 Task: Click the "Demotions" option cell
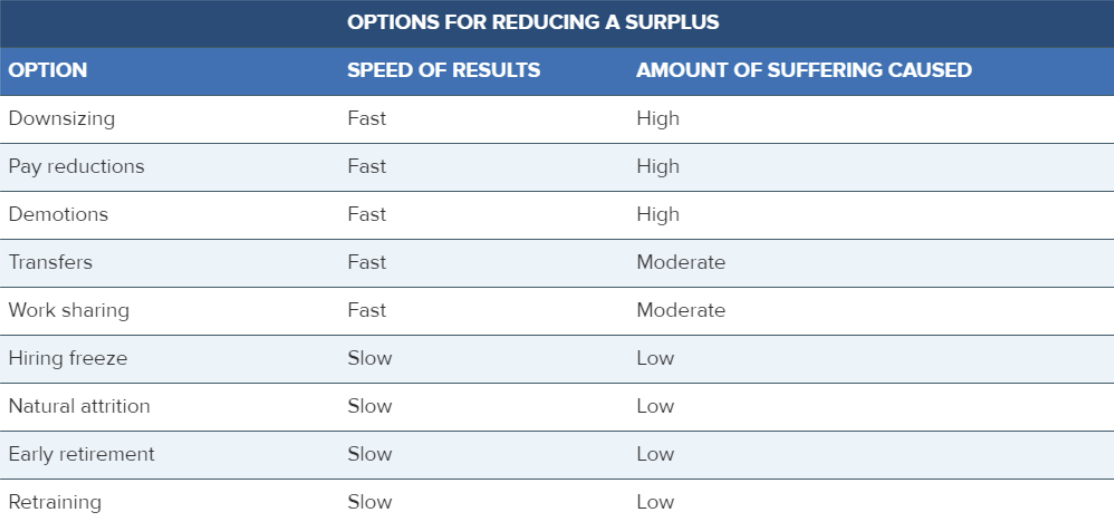(58, 214)
